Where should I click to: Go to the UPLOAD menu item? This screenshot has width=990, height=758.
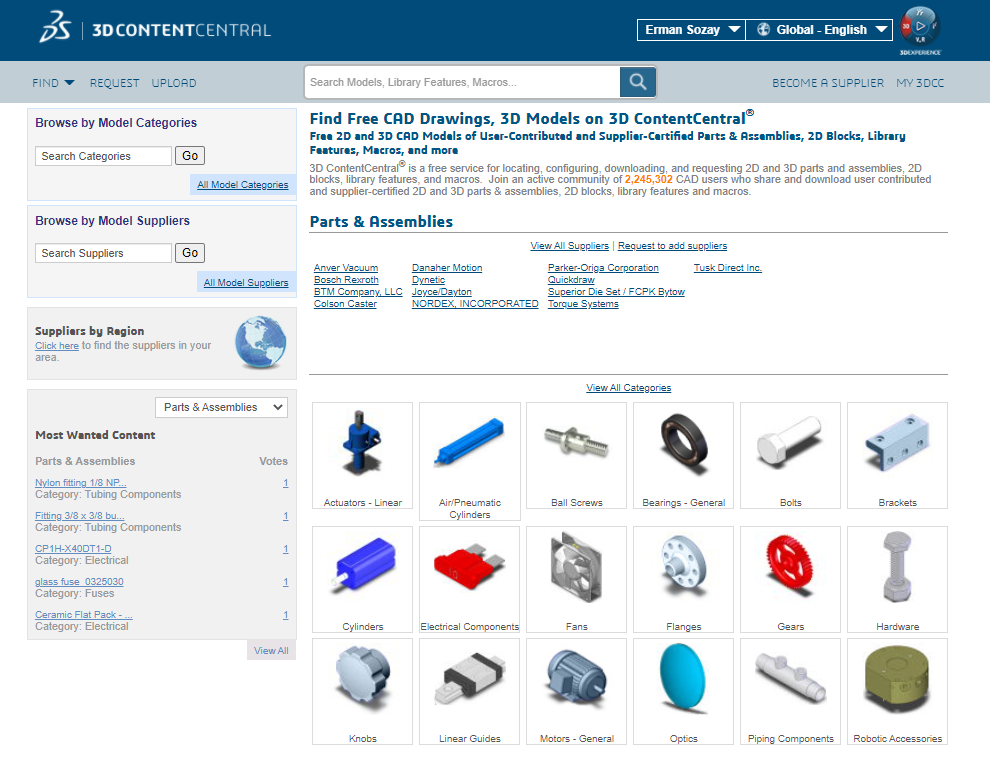pos(174,83)
